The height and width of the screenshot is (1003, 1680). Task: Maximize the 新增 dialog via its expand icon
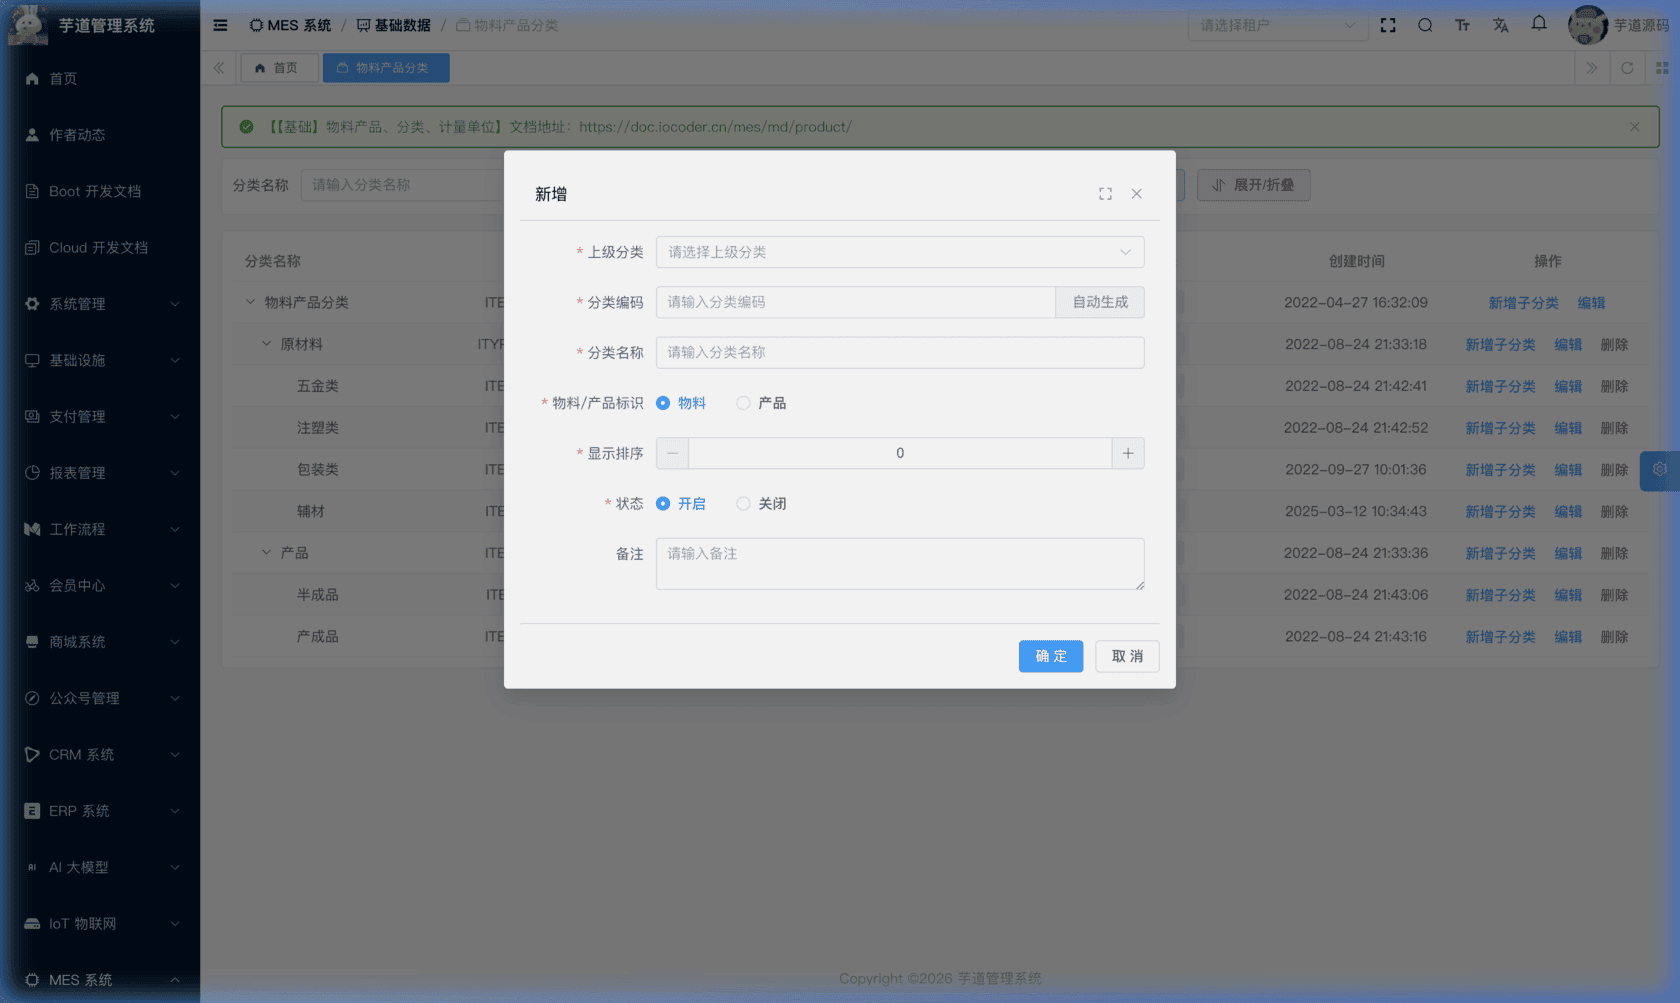pyautogui.click(x=1105, y=193)
